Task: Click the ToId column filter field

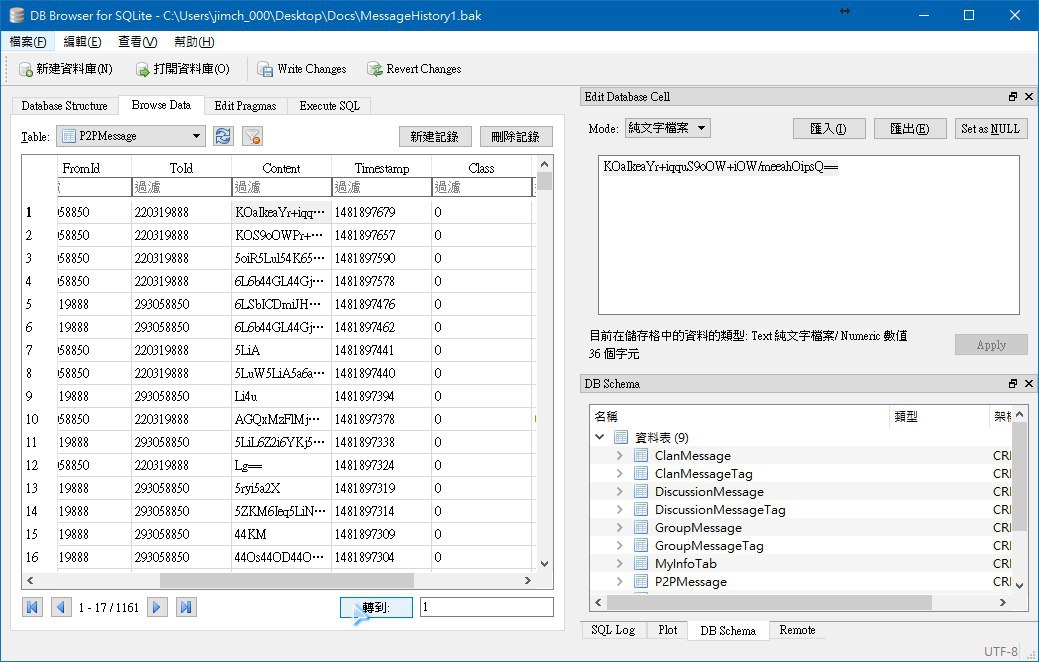Action: click(181, 188)
